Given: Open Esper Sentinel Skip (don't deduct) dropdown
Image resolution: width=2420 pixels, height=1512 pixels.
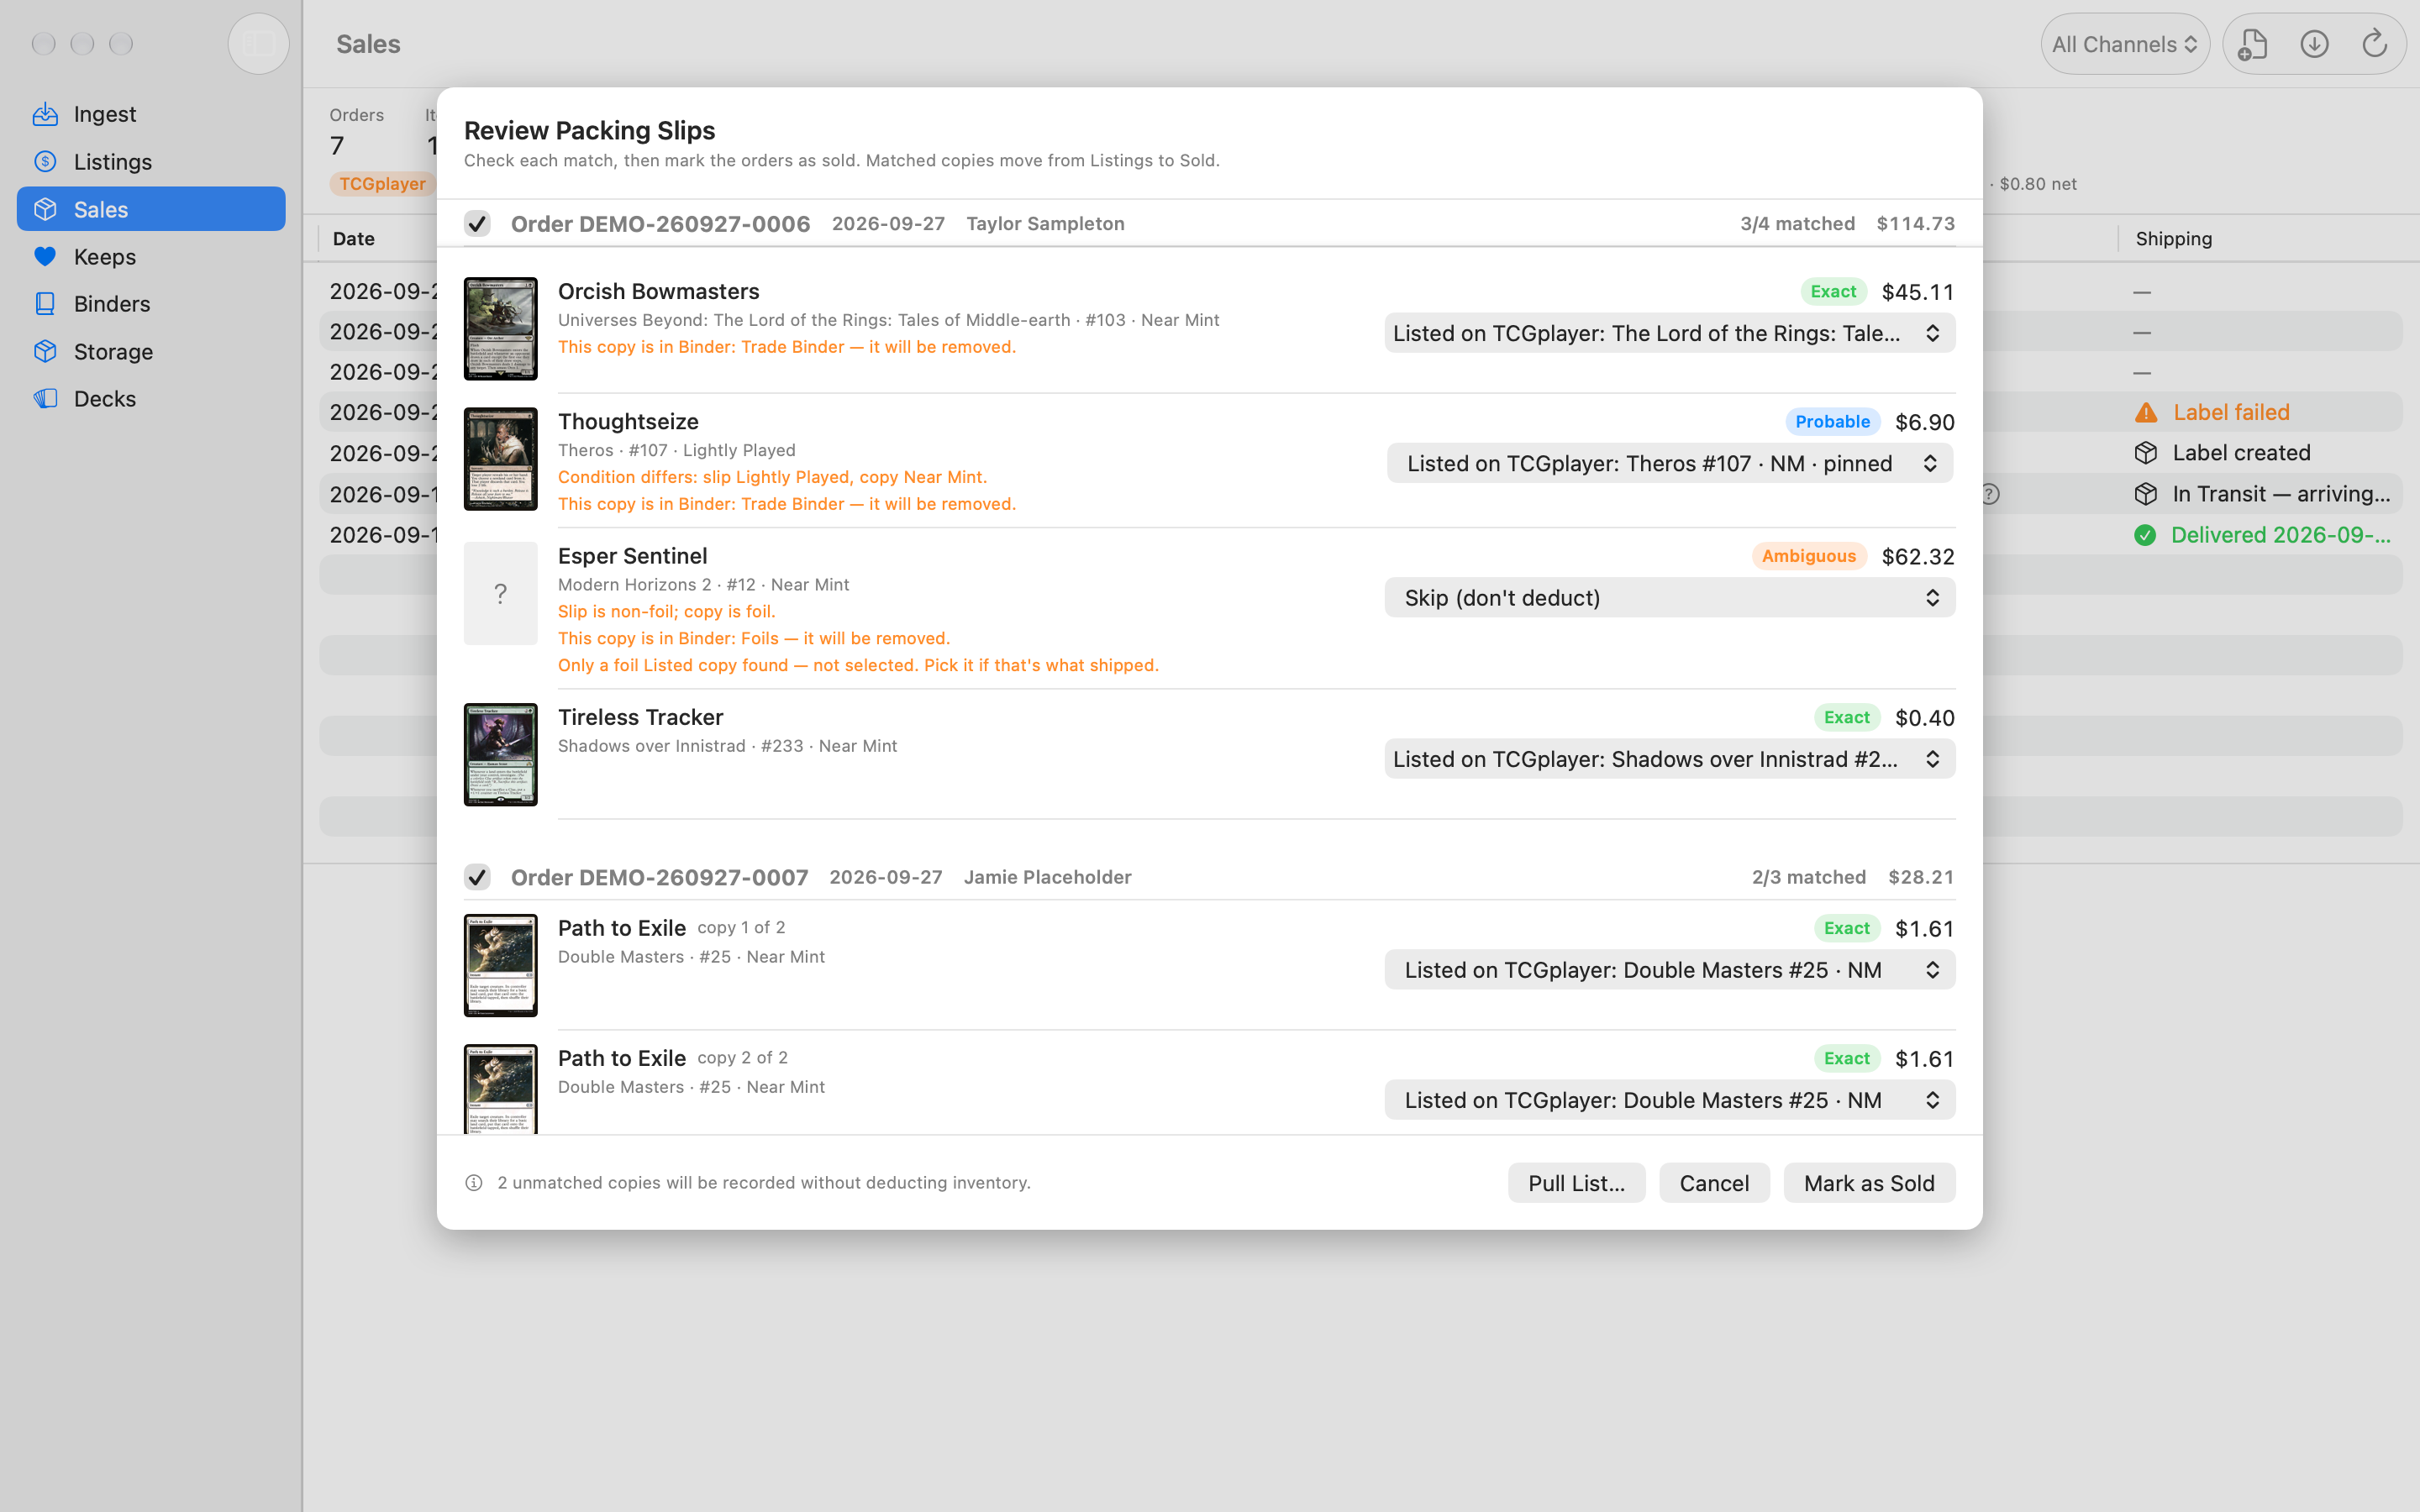Looking at the screenshot, I should pos(1670,598).
